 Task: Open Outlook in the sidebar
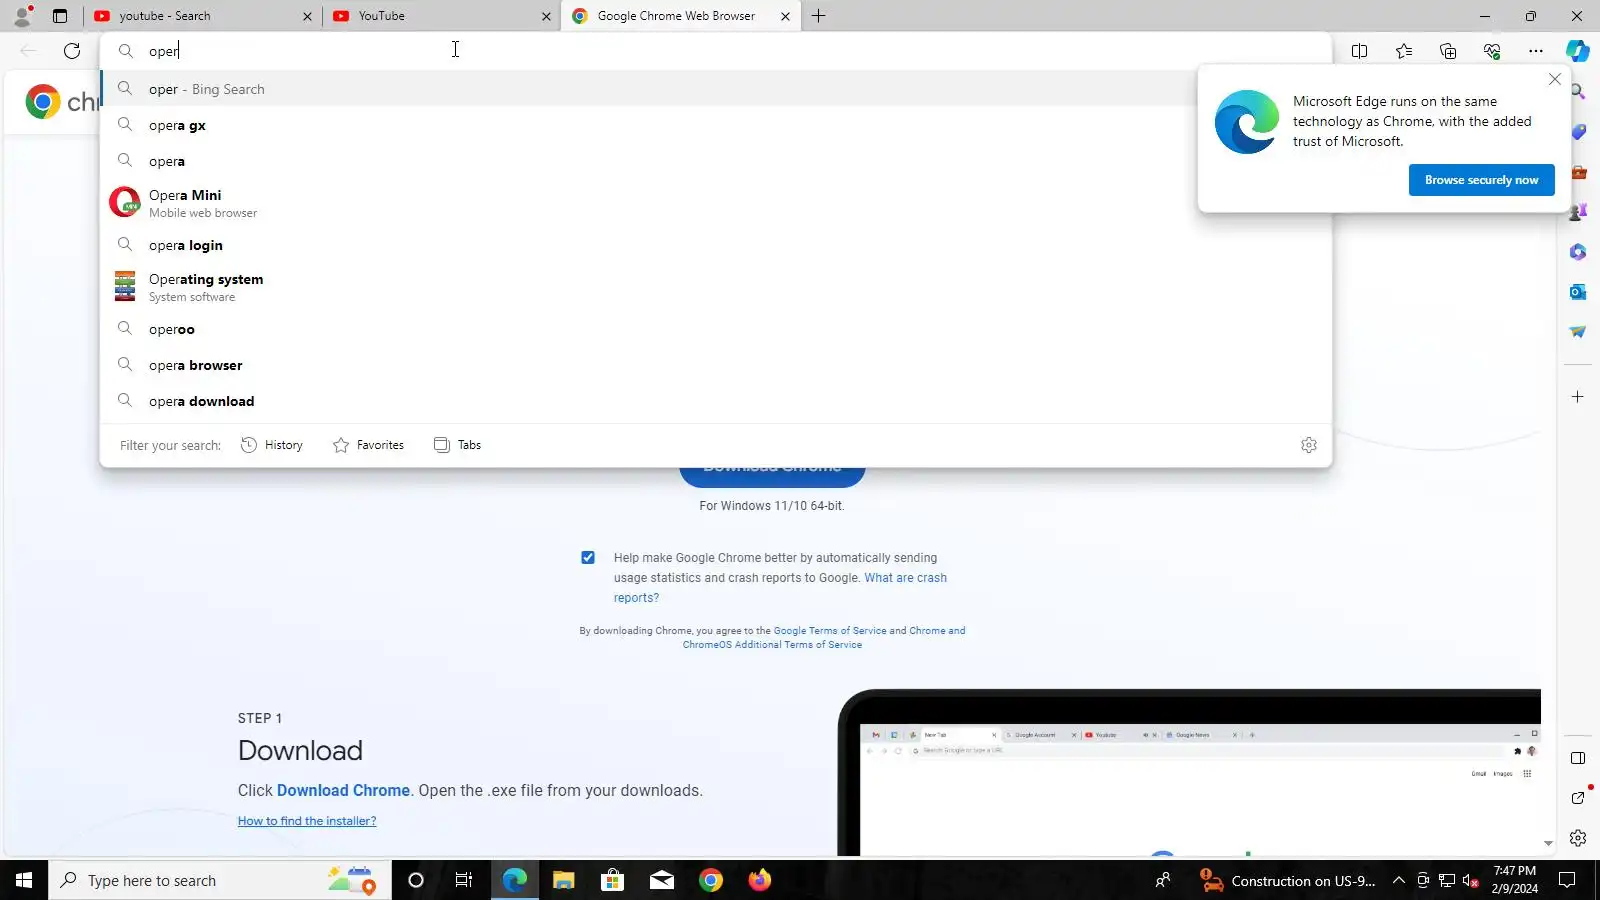[x=1578, y=292]
